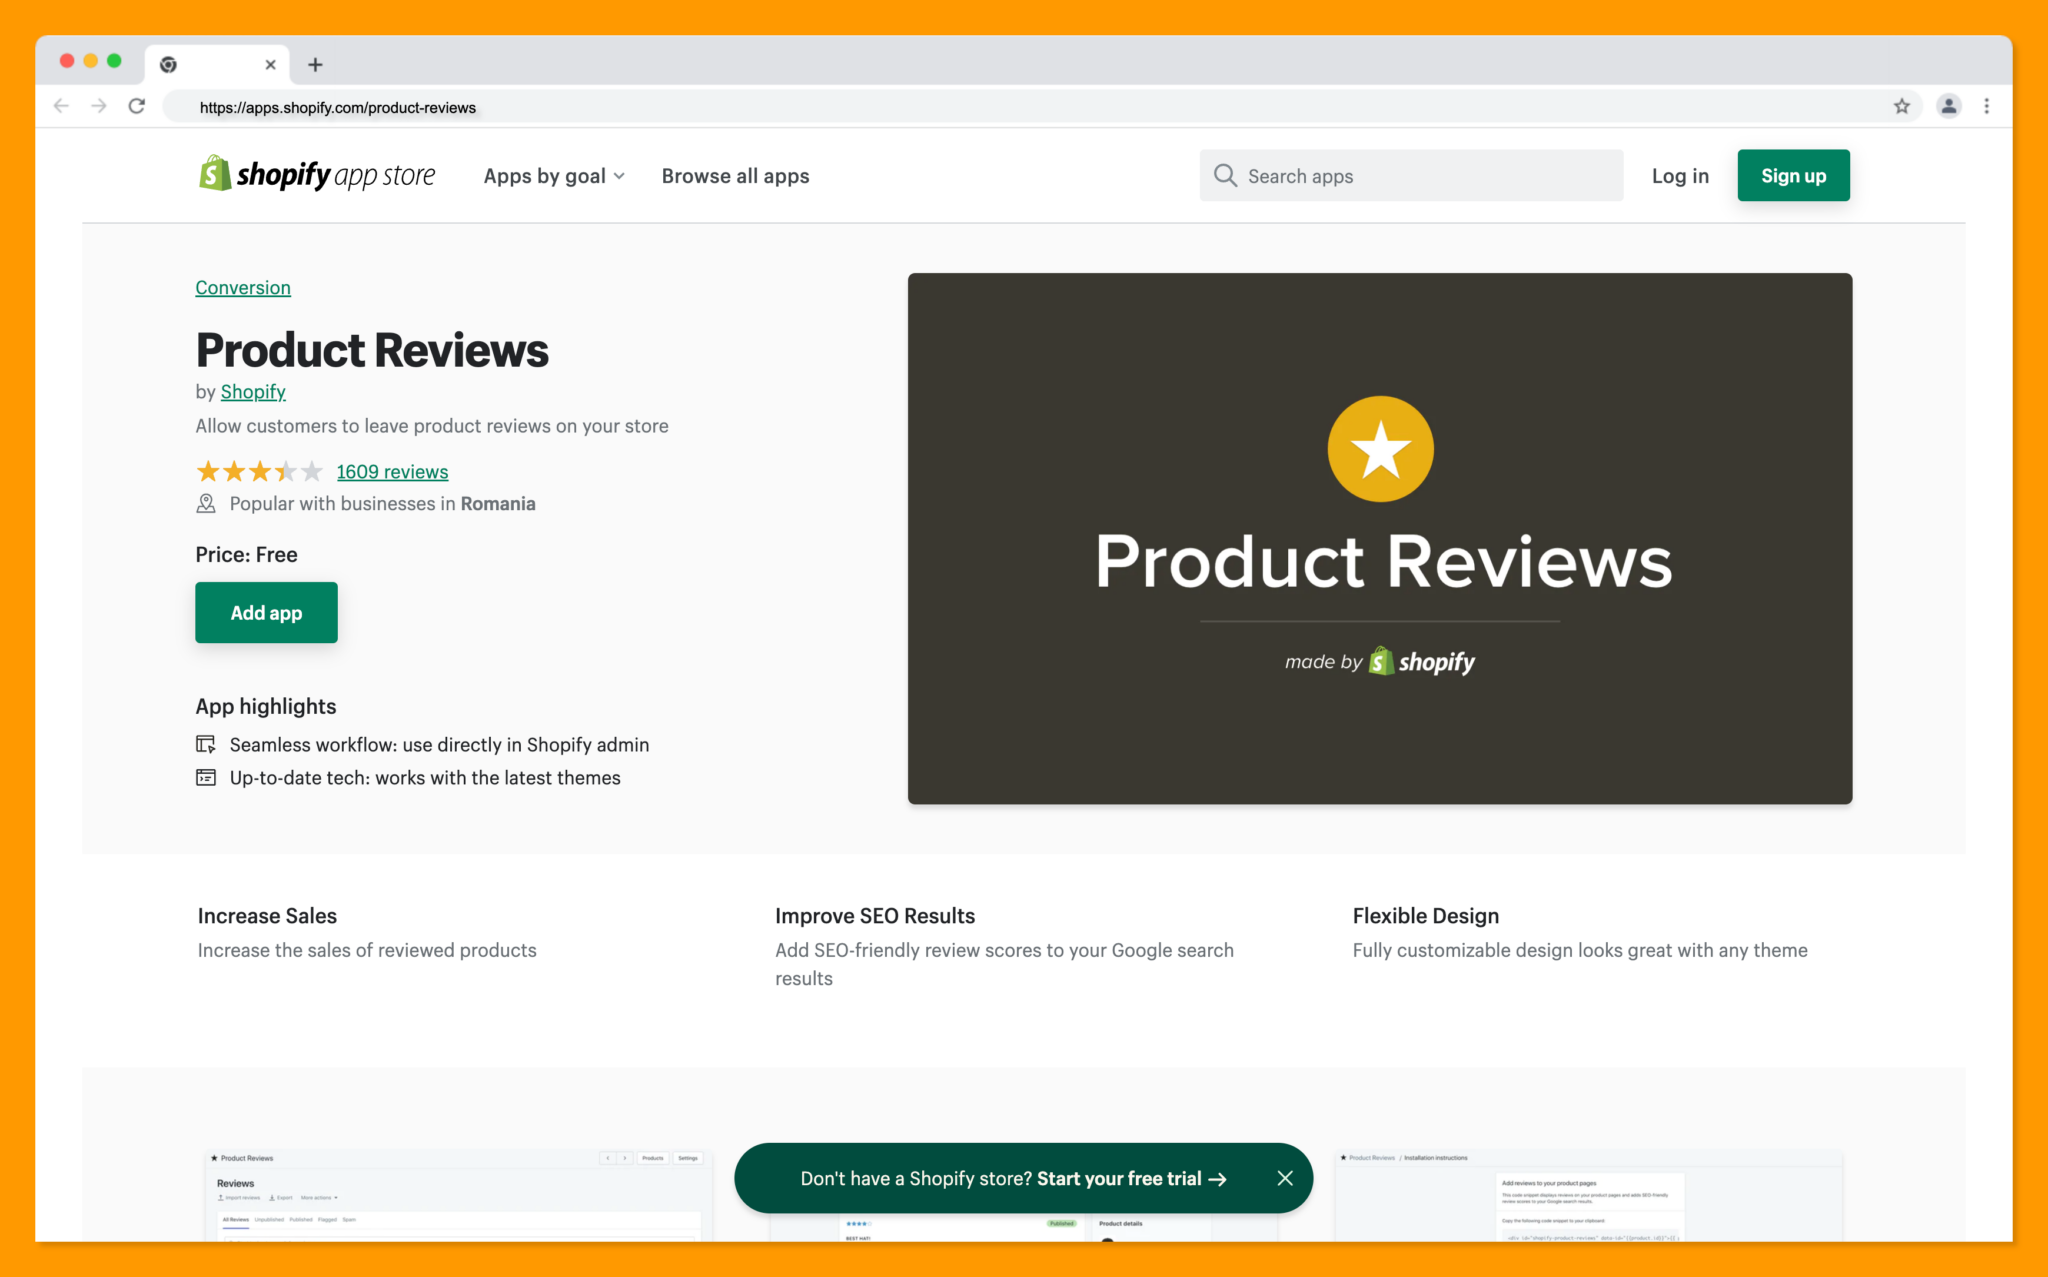Reload the page using the refresh icon

[x=137, y=106]
